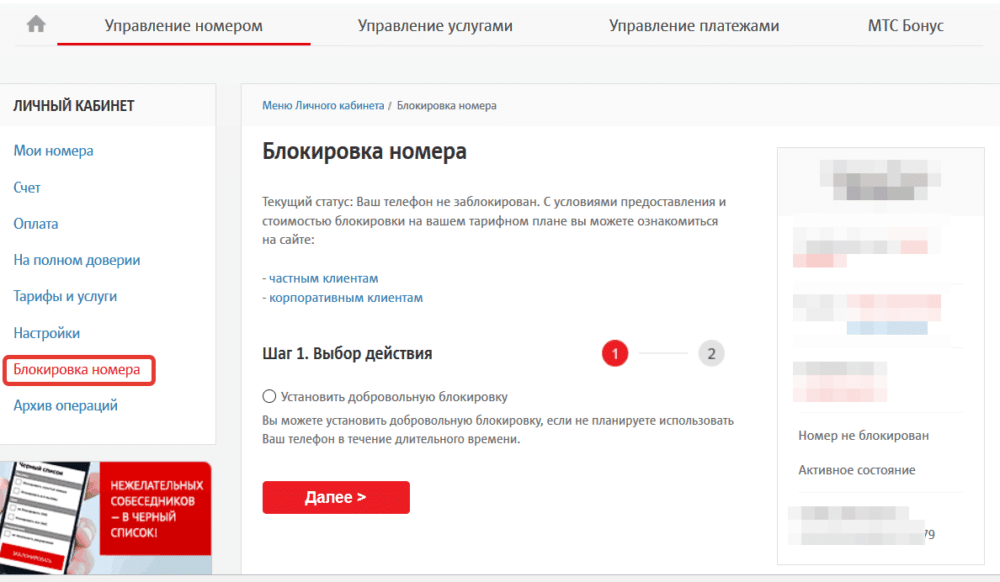Go to the home page icon

36,24
